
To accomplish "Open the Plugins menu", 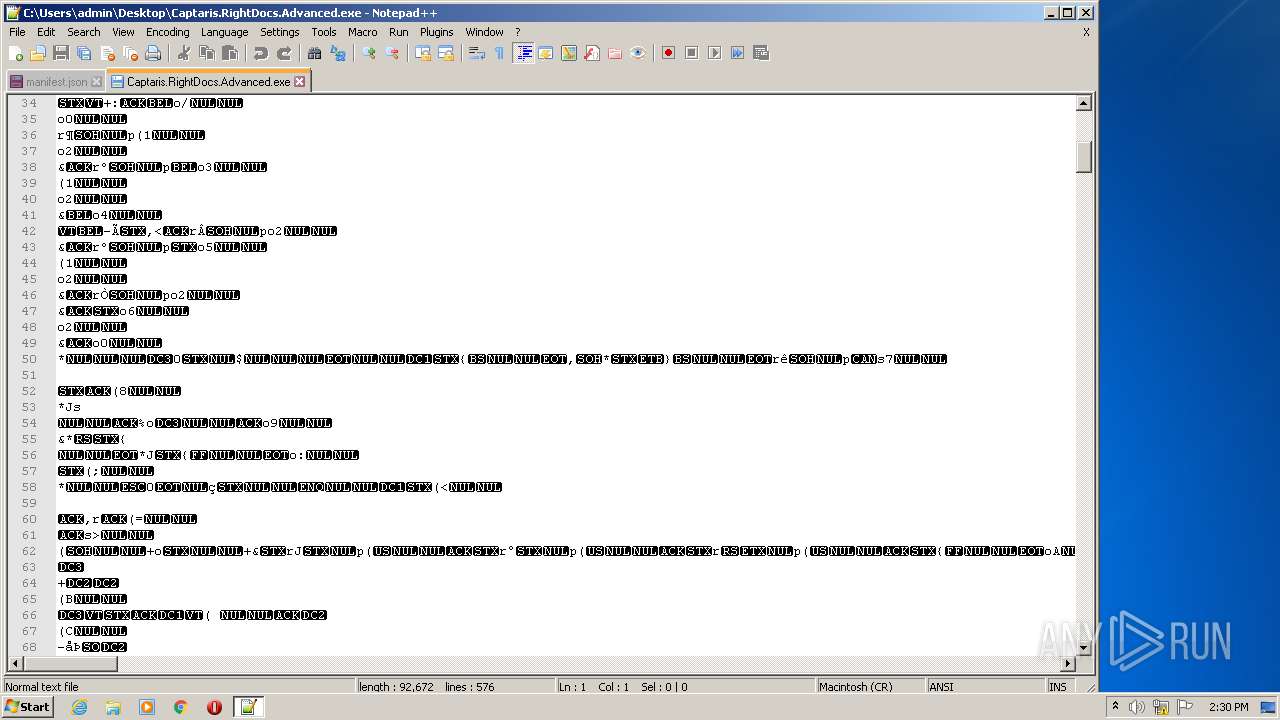I will point(437,32).
